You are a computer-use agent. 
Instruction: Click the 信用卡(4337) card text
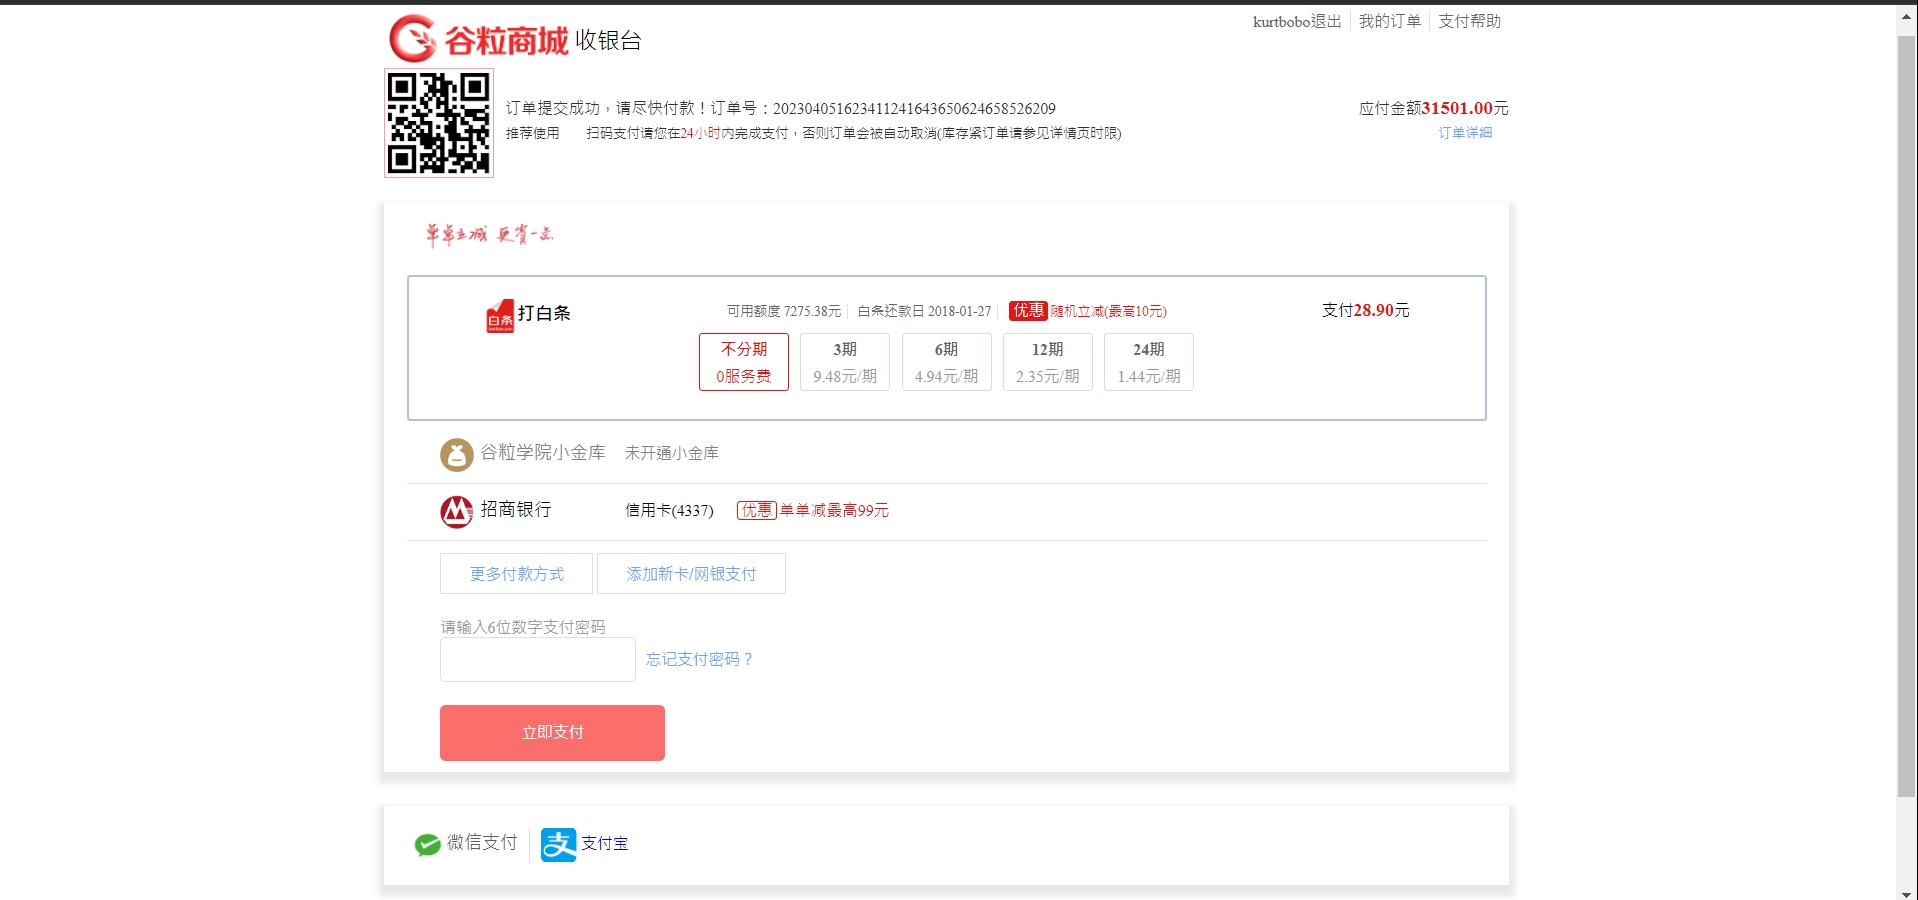click(669, 511)
